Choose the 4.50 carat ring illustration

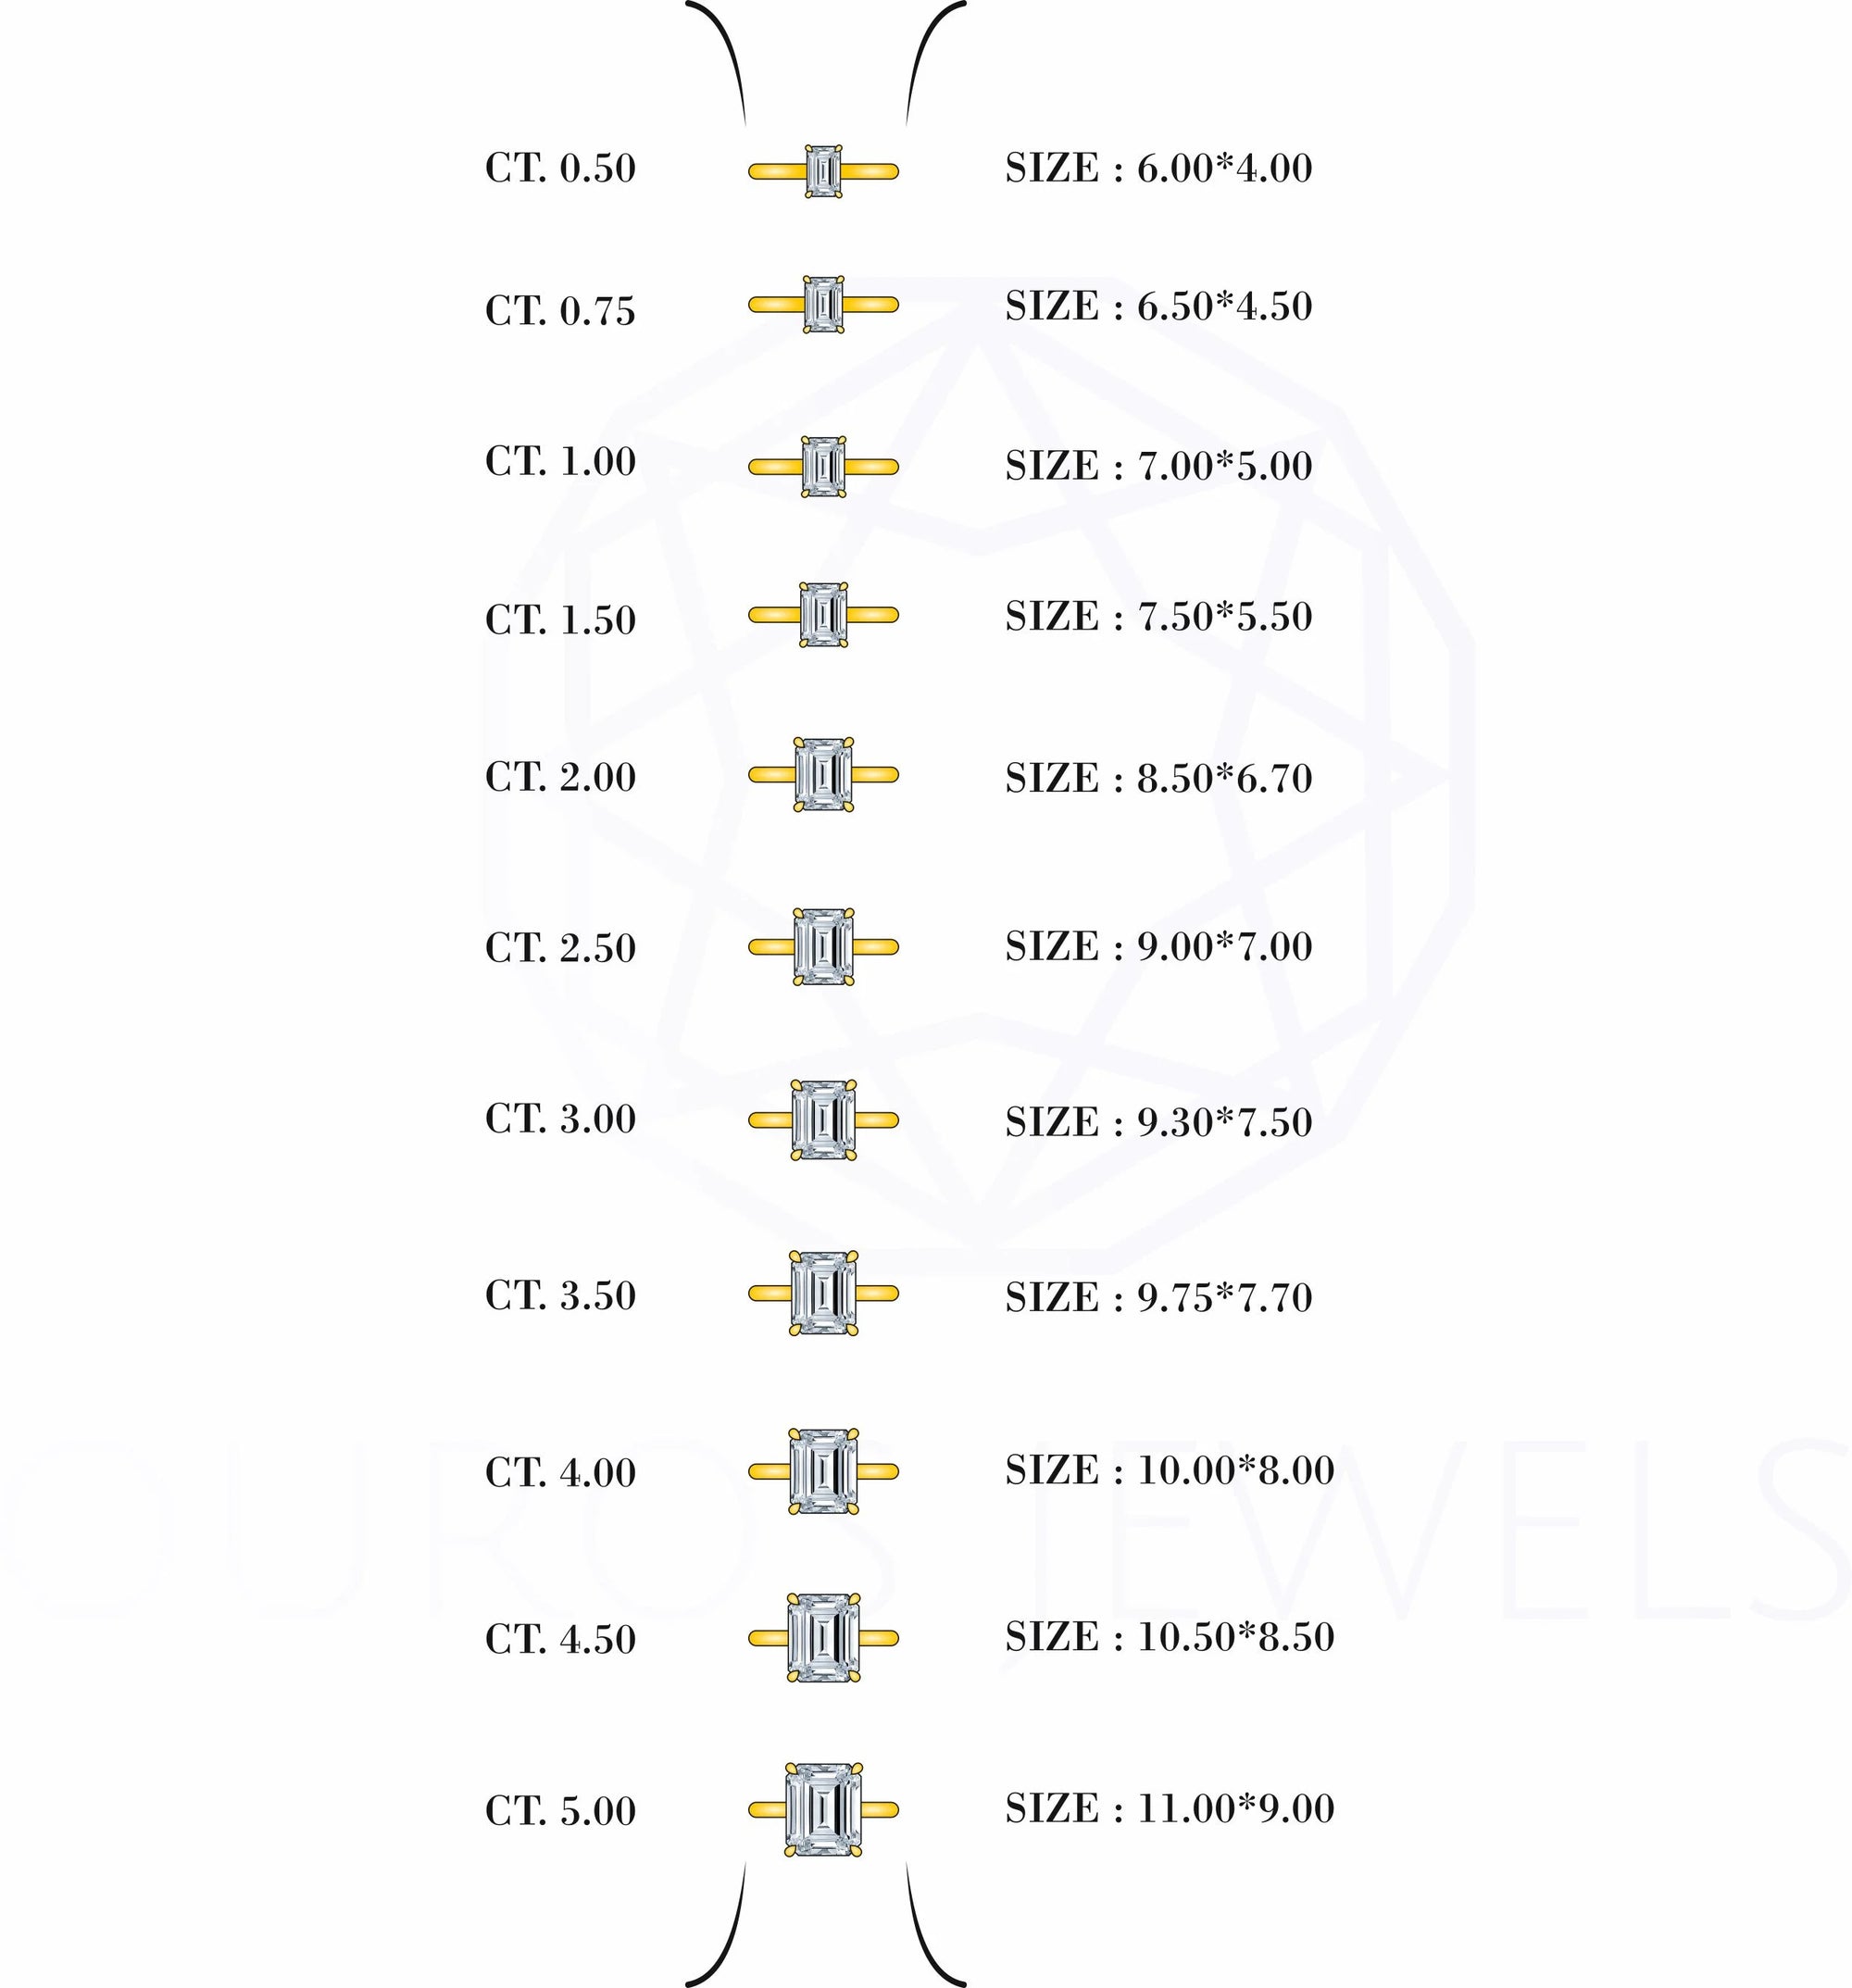click(x=823, y=1638)
